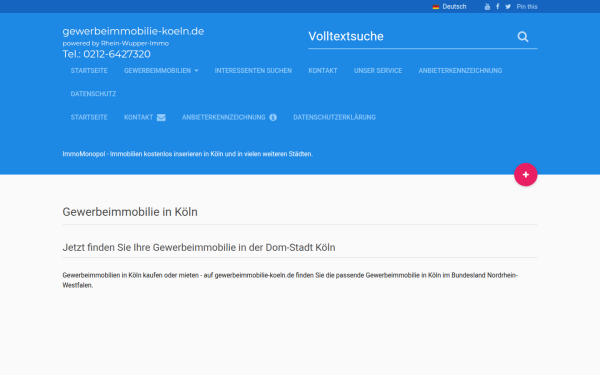Click the gewerbeimmobilie-koeln.de site logo
The height and width of the screenshot is (375, 600).
133,31
